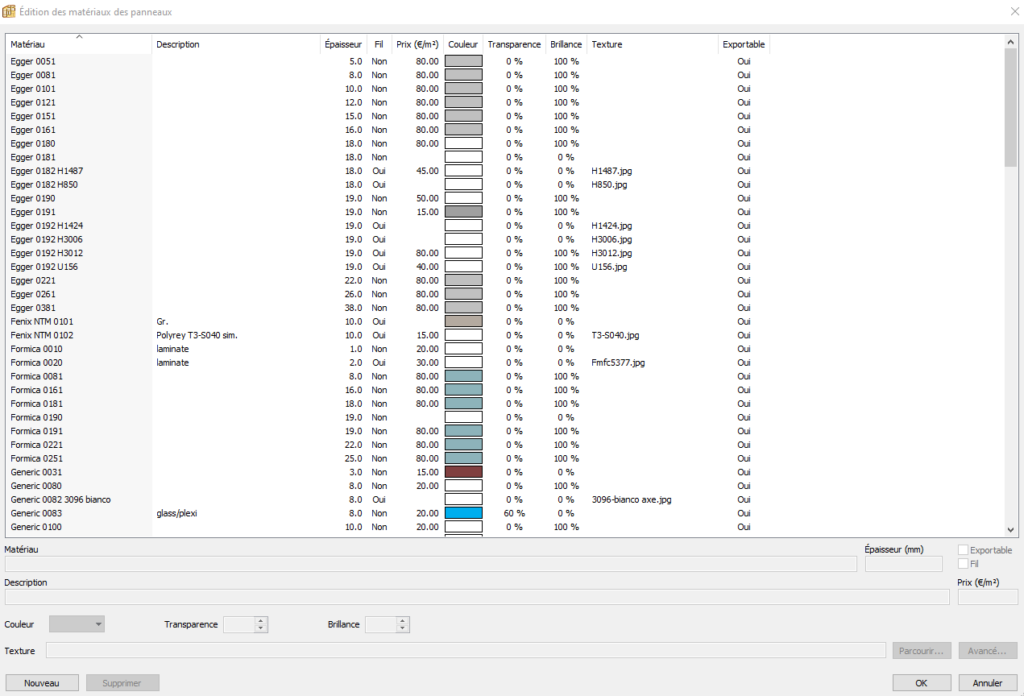
Task: Click the Annuler button
Action: pos(987,683)
